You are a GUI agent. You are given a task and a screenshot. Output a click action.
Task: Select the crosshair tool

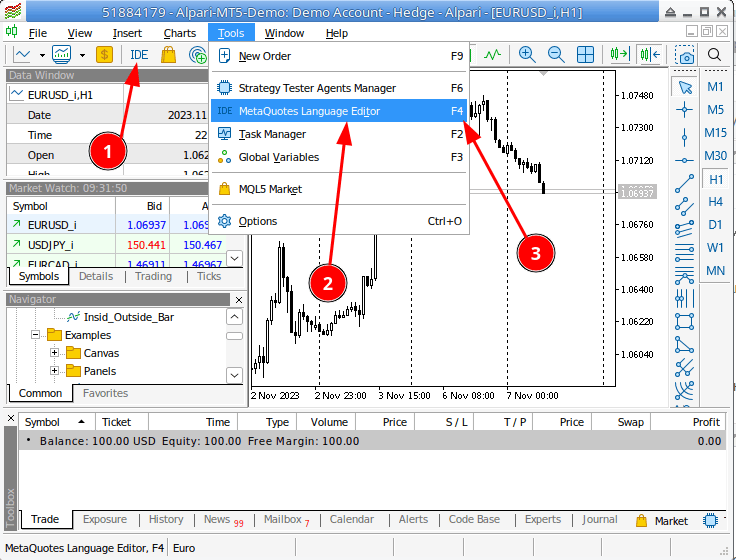(x=684, y=110)
